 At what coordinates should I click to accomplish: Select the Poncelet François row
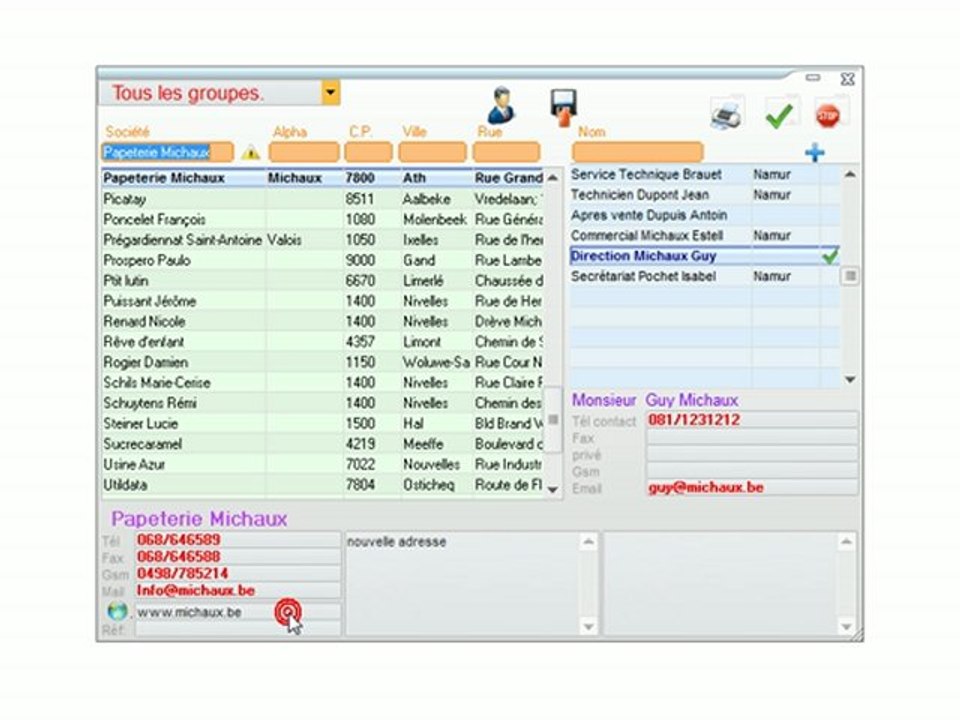[x=323, y=219]
